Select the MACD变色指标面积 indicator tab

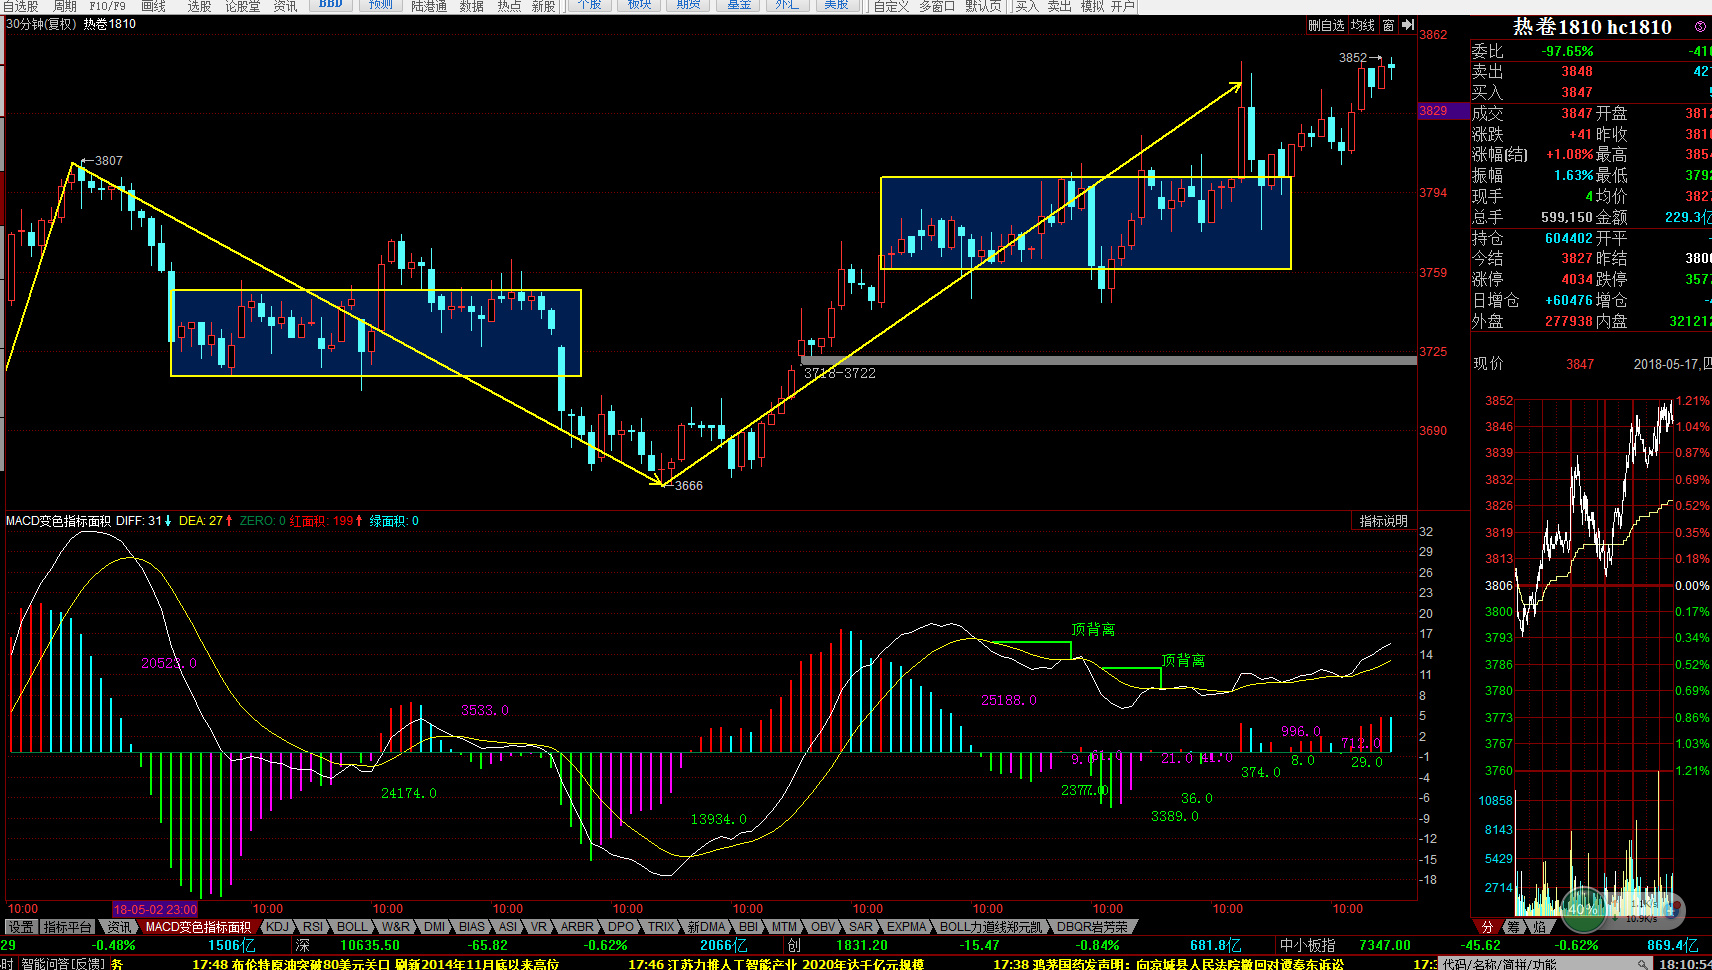(x=198, y=927)
